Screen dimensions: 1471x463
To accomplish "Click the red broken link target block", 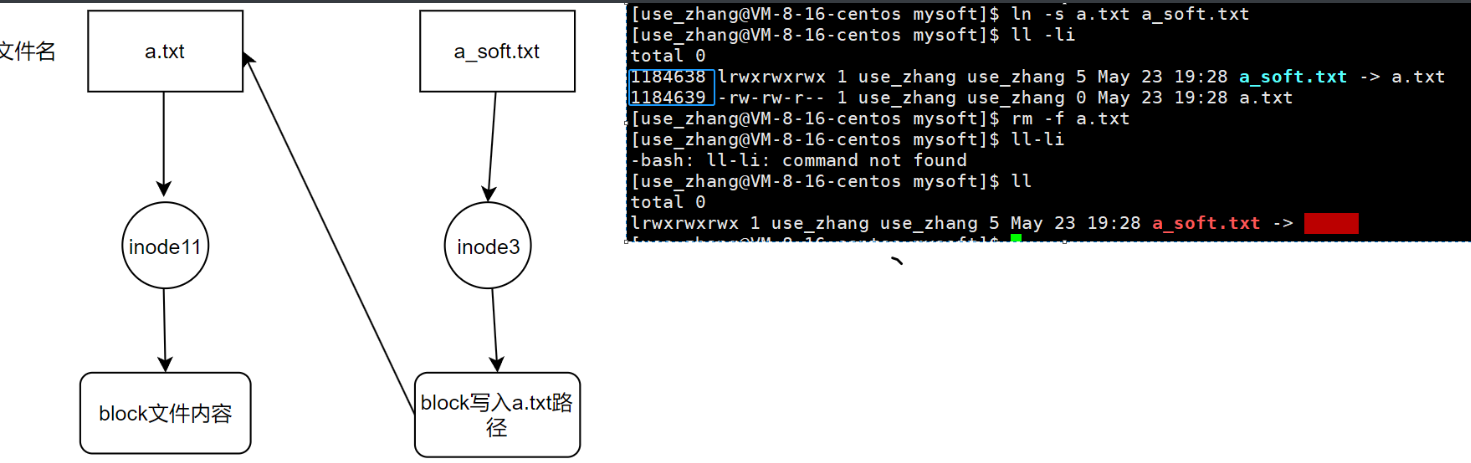I will click(1332, 223).
